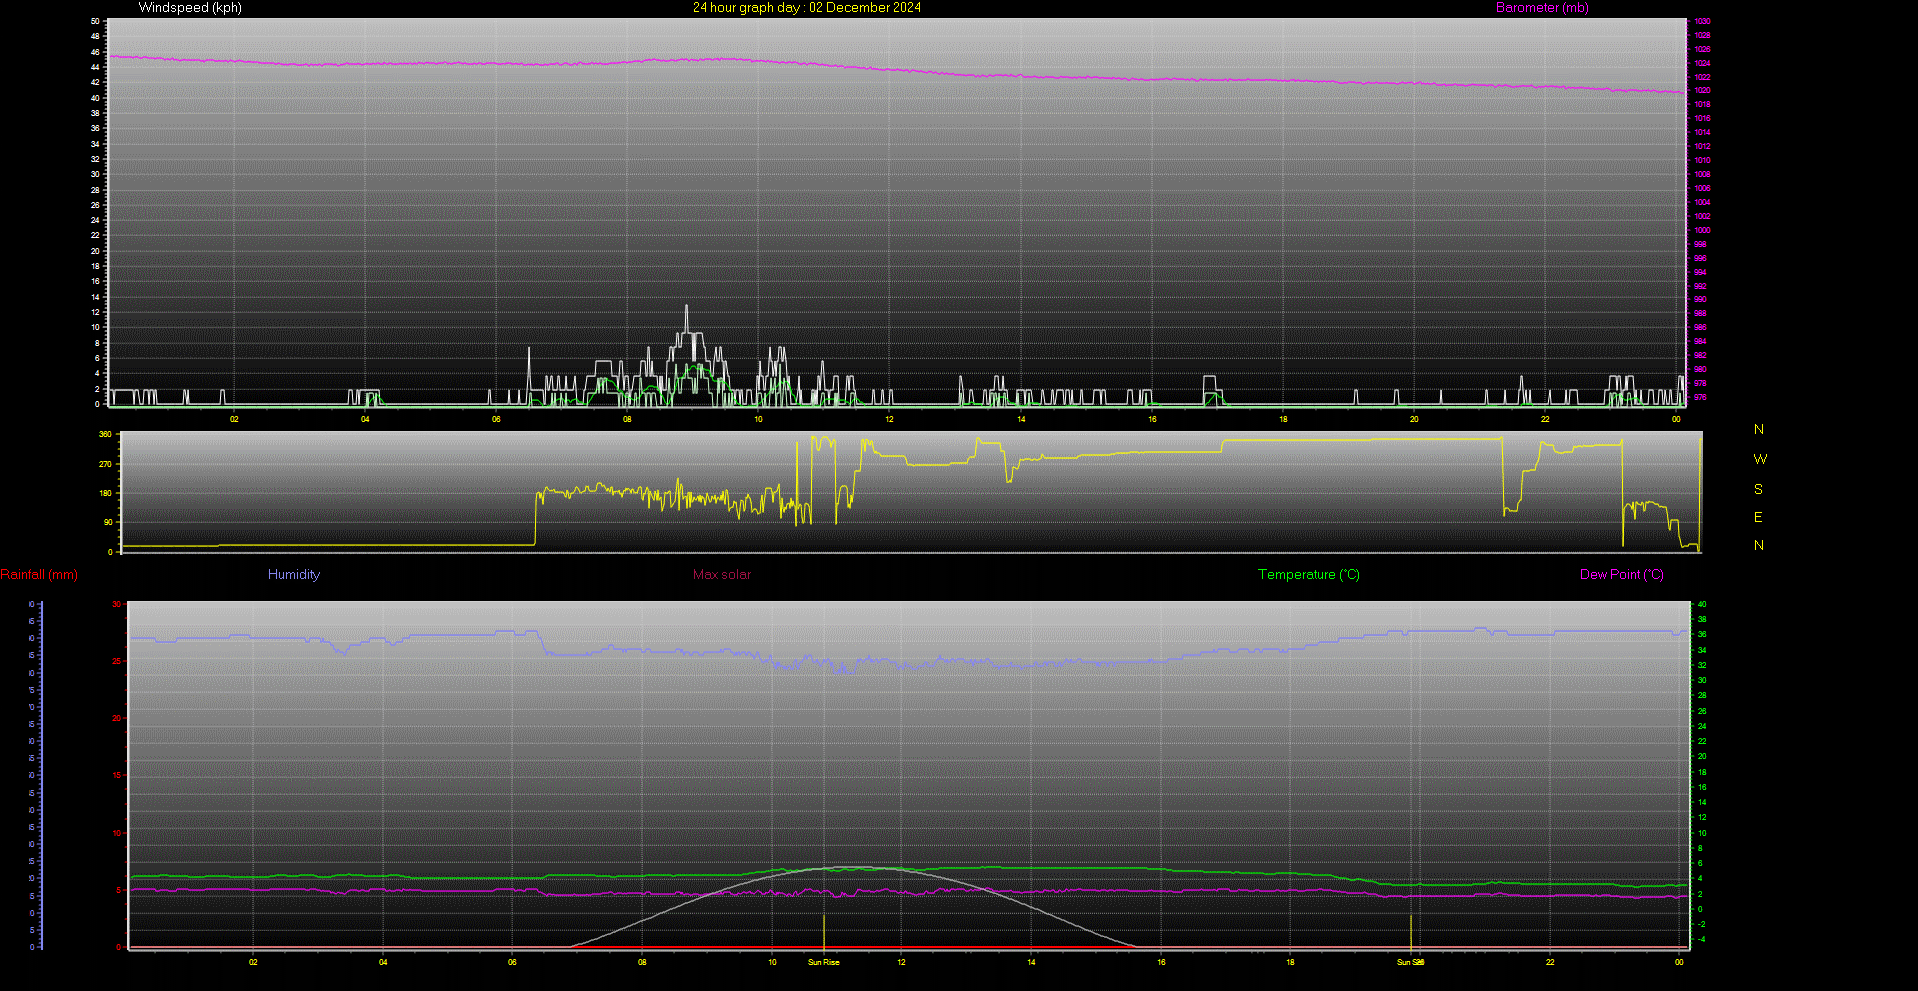Click the 180 wind direction axis value
The image size is (1918, 991).
click(x=105, y=493)
